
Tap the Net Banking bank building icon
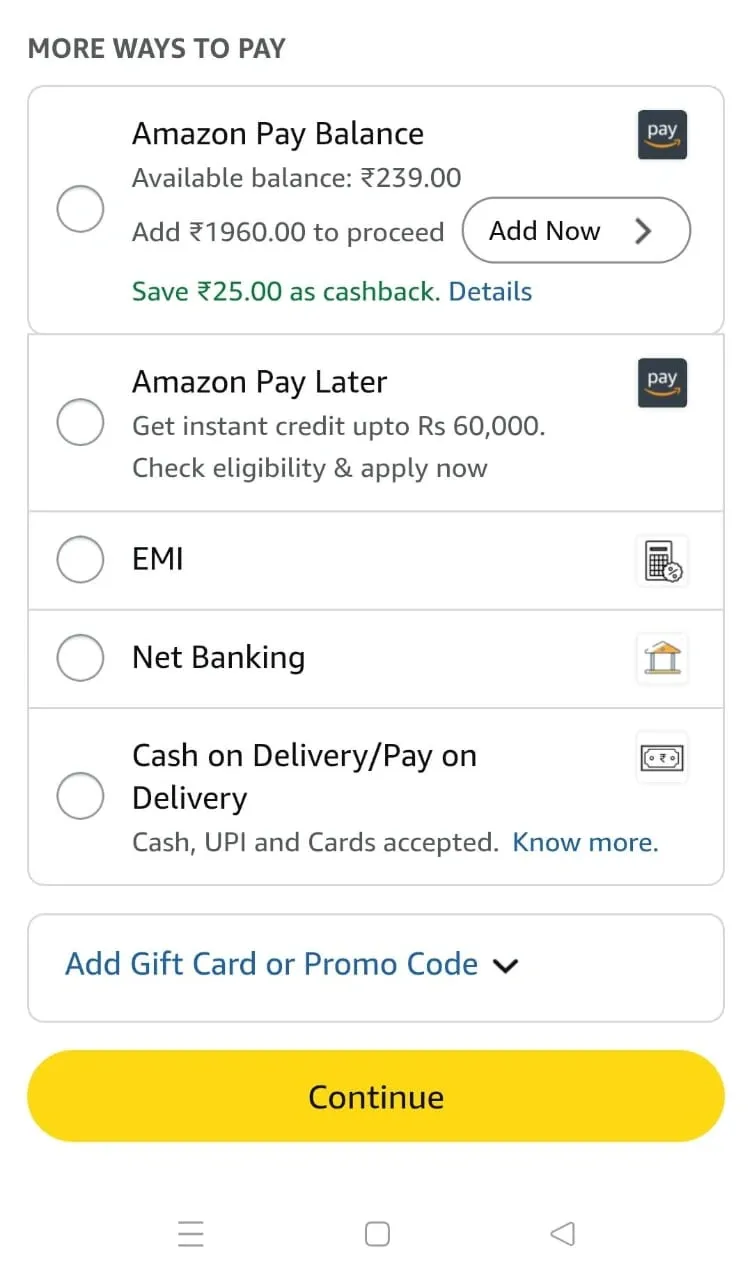(x=662, y=659)
